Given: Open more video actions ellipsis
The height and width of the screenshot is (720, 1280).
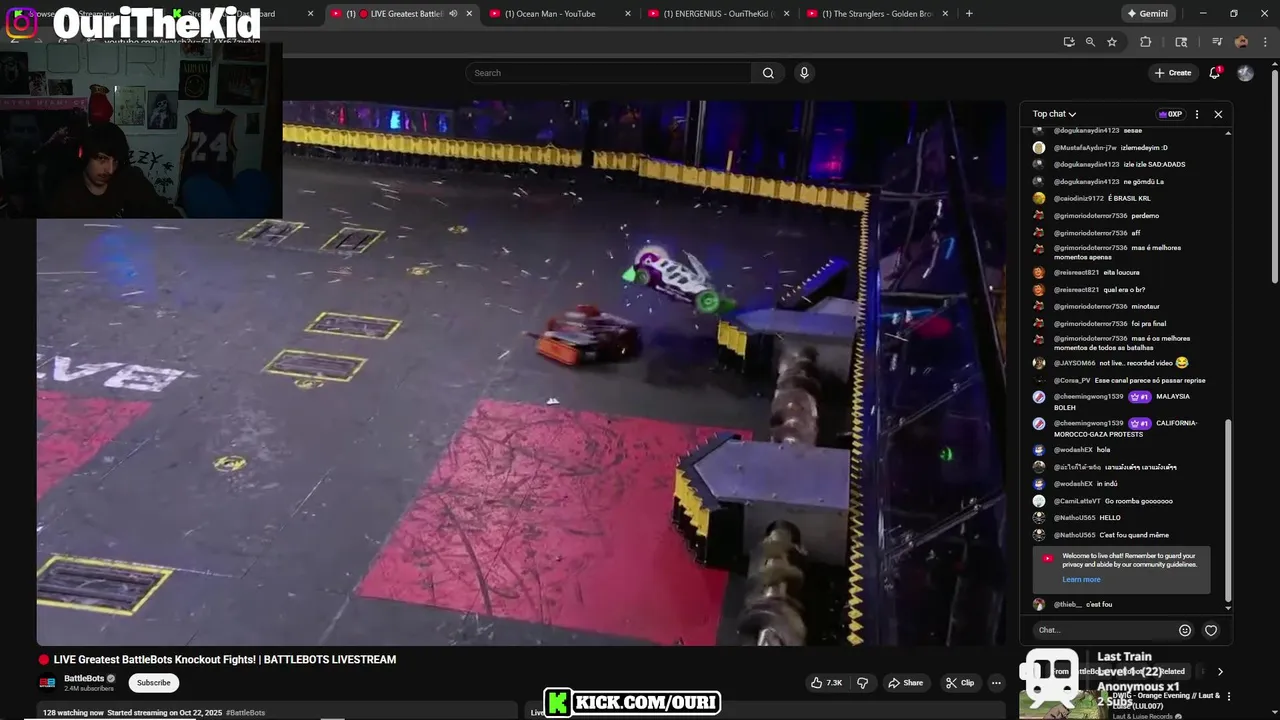Looking at the screenshot, I should tap(996, 683).
